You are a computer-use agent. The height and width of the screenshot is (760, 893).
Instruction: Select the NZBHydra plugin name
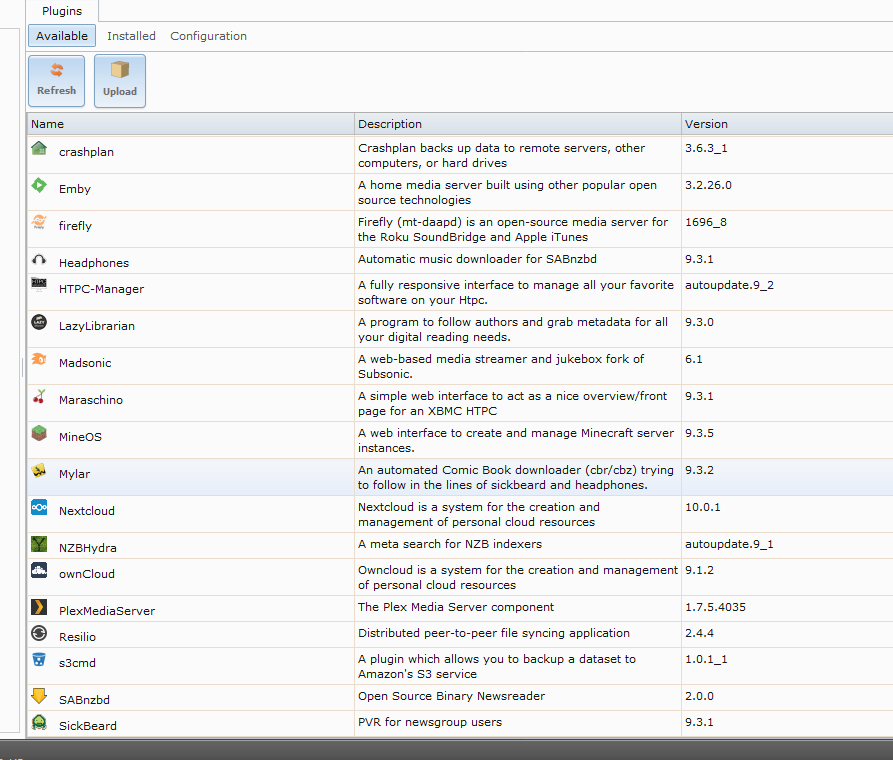pyautogui.click(x=88, y=549)
